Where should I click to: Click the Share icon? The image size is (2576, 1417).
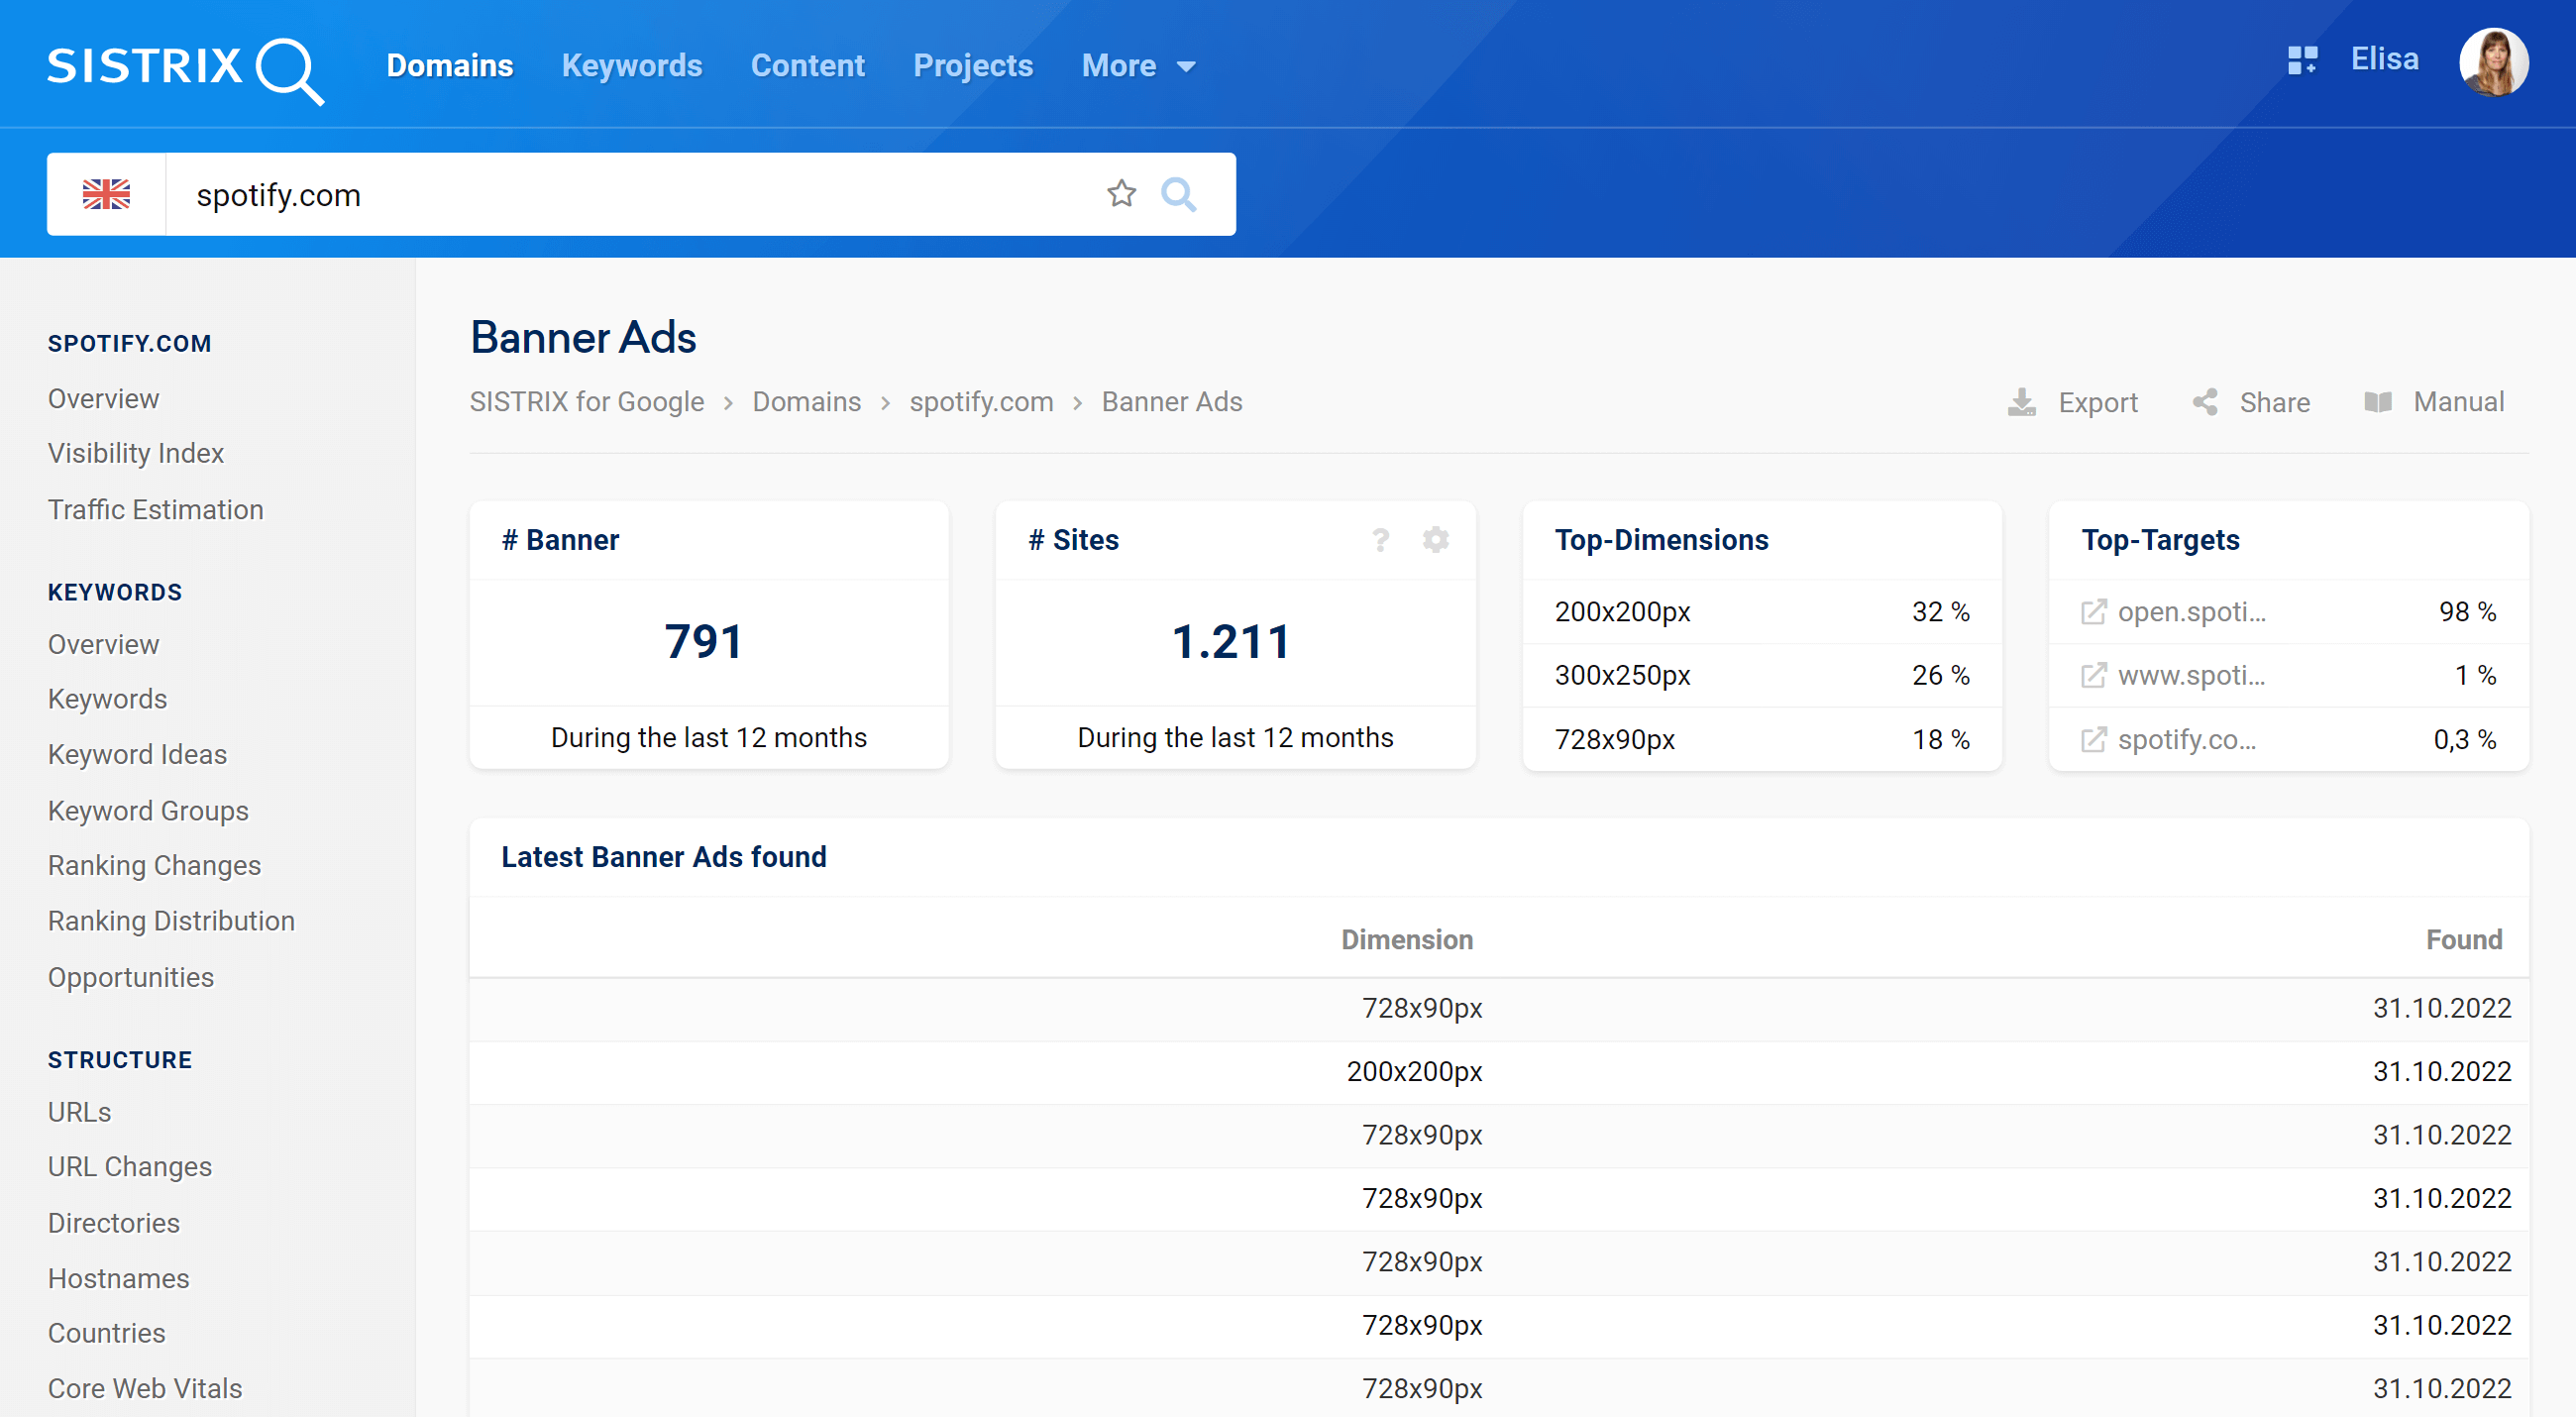[2205, 402]
